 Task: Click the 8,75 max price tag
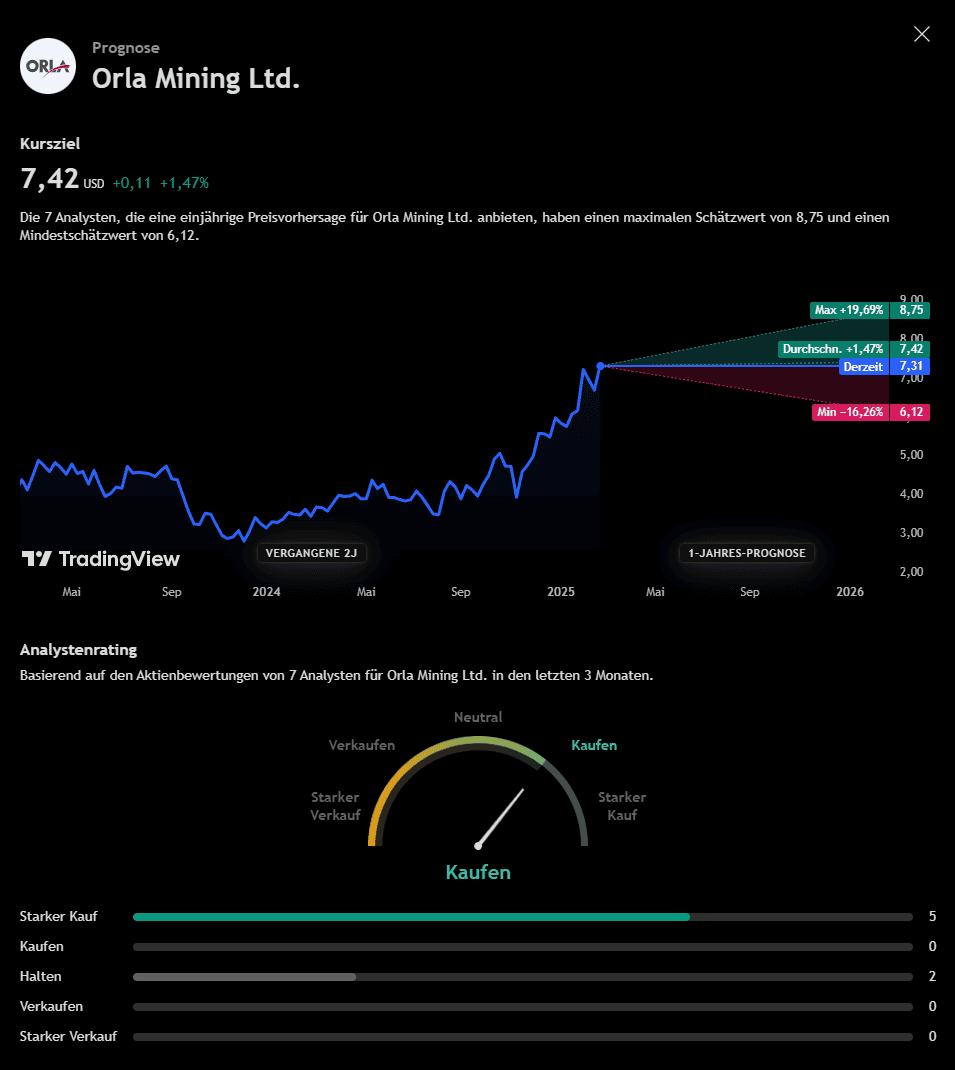point(911,310)
